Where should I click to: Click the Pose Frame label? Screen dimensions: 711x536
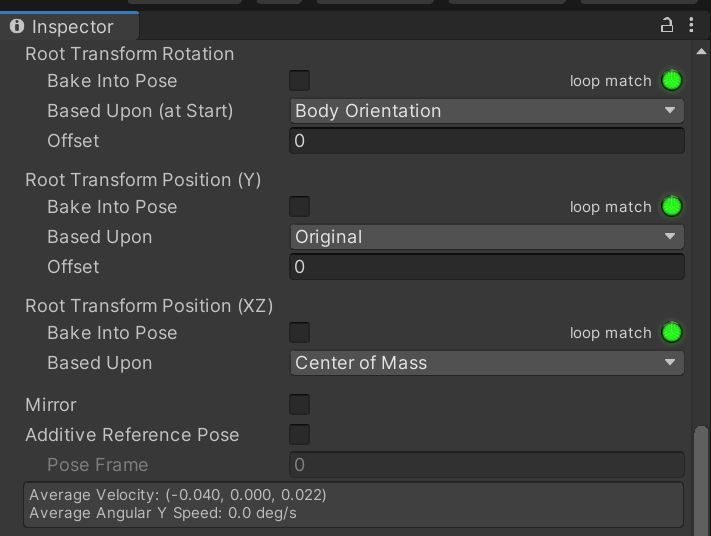click(97, 465)
